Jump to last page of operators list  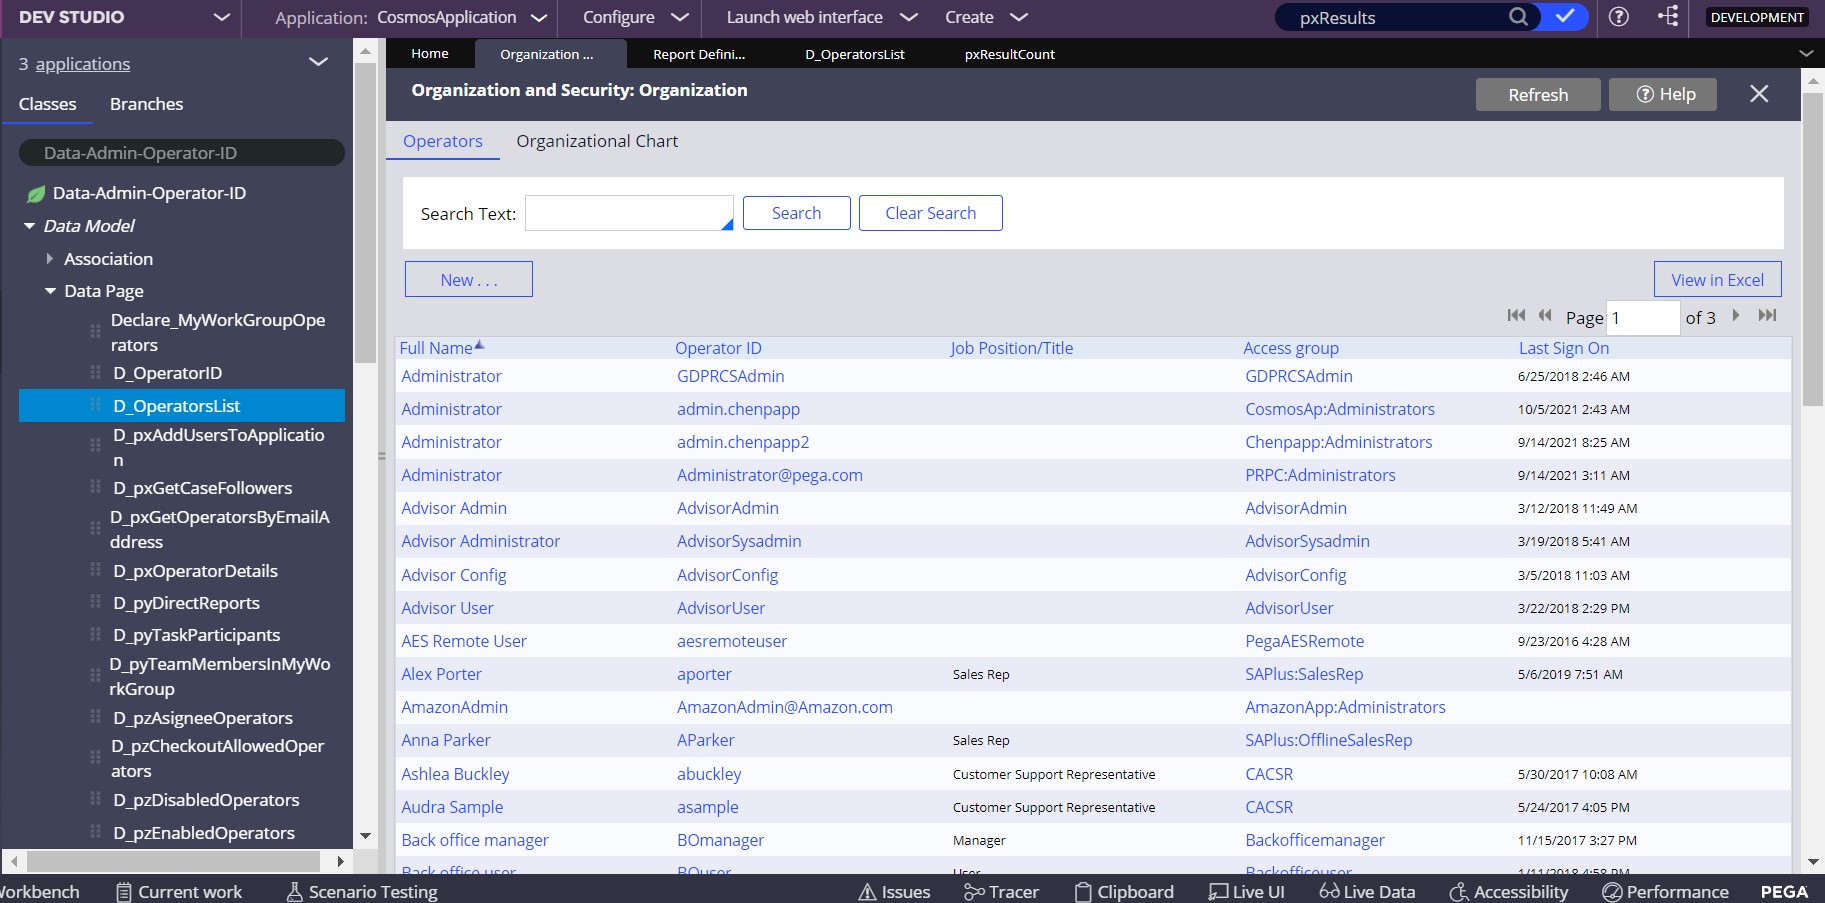[x=1767, y=316]
